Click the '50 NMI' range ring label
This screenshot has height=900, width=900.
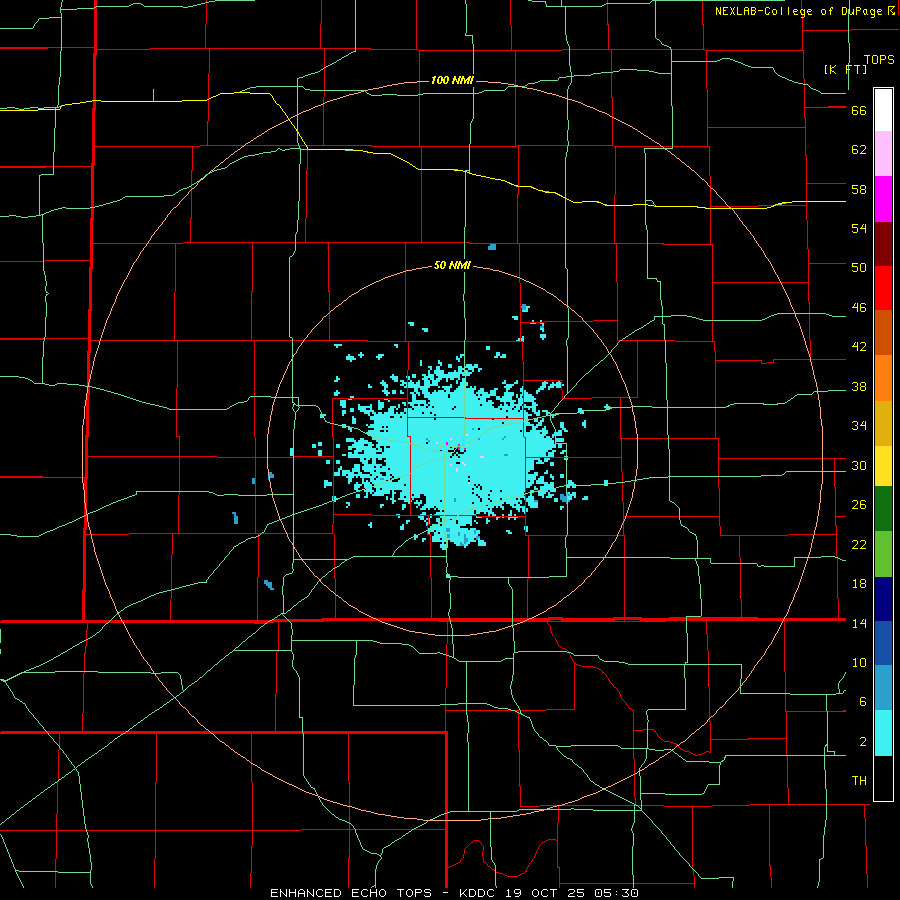click(x=452, y=265)
